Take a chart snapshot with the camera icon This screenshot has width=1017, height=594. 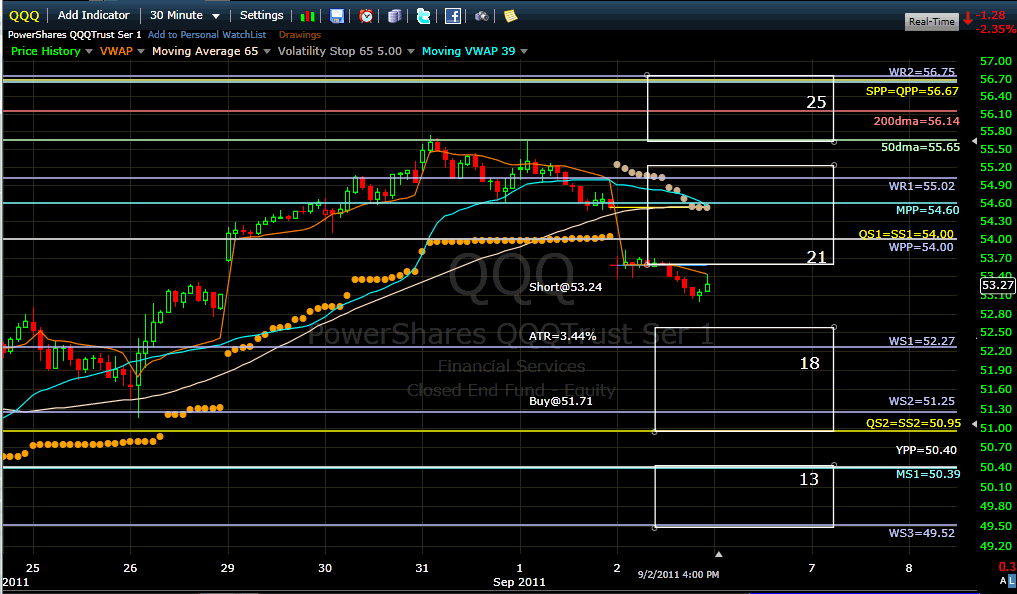[481, 16]
